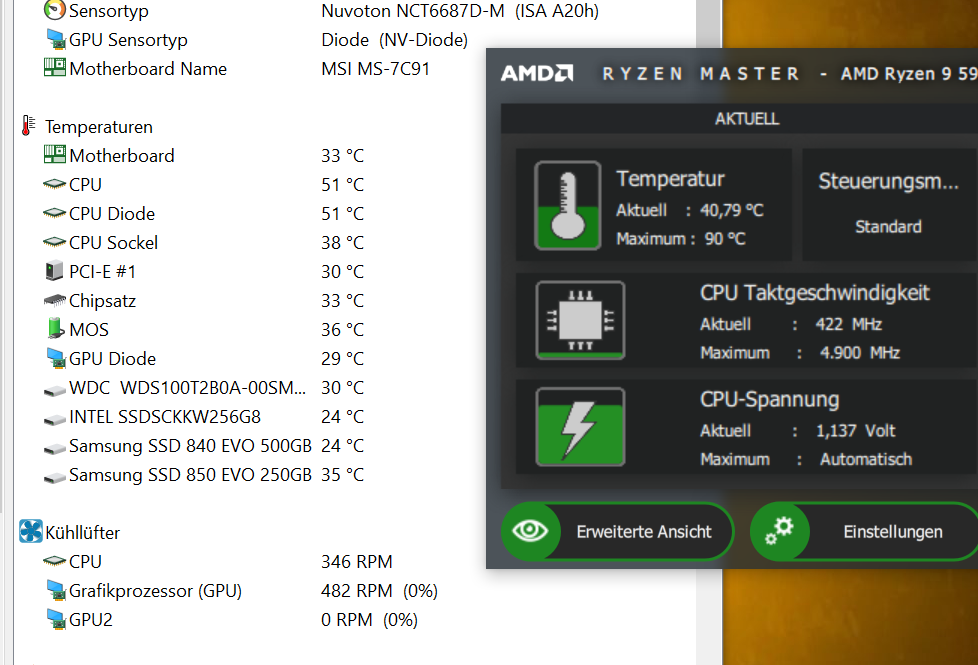Click the Steuerungsm... Standard panel
This screenshot has height=665, width=978.
[x=889, y=205]
